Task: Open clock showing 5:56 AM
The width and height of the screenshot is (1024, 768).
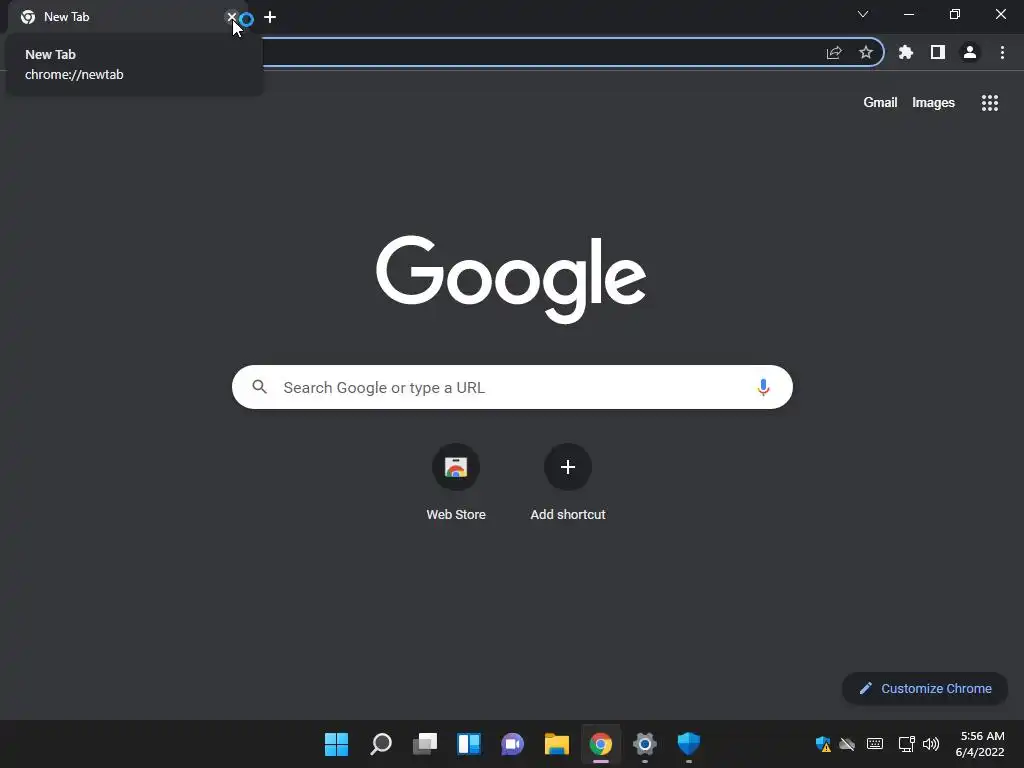Action: pos(980,744)
